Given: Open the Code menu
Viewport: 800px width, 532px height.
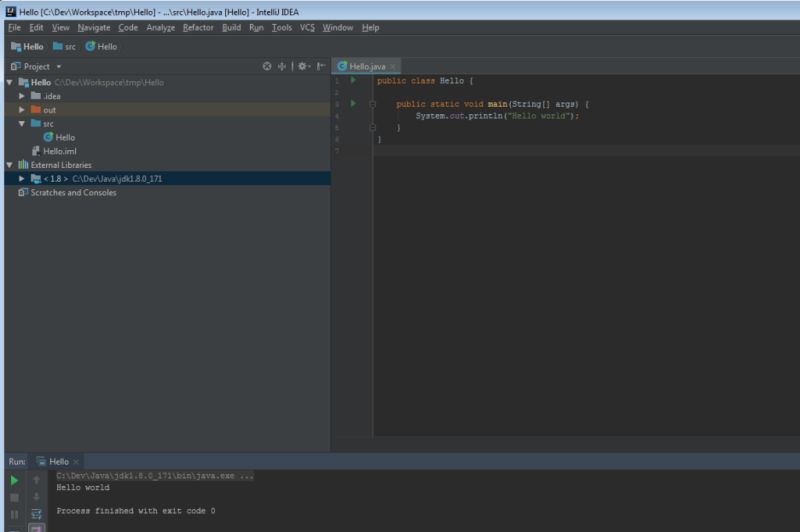Looking at the screenshot, I should [x=128, y=28].
